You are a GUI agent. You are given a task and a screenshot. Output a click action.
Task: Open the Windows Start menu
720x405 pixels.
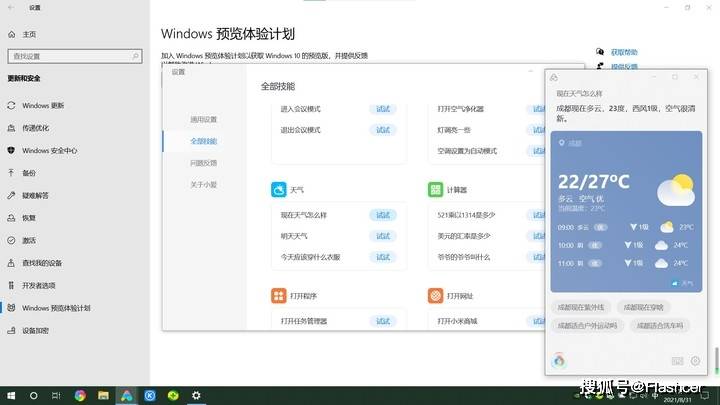[x=11, y=395]
